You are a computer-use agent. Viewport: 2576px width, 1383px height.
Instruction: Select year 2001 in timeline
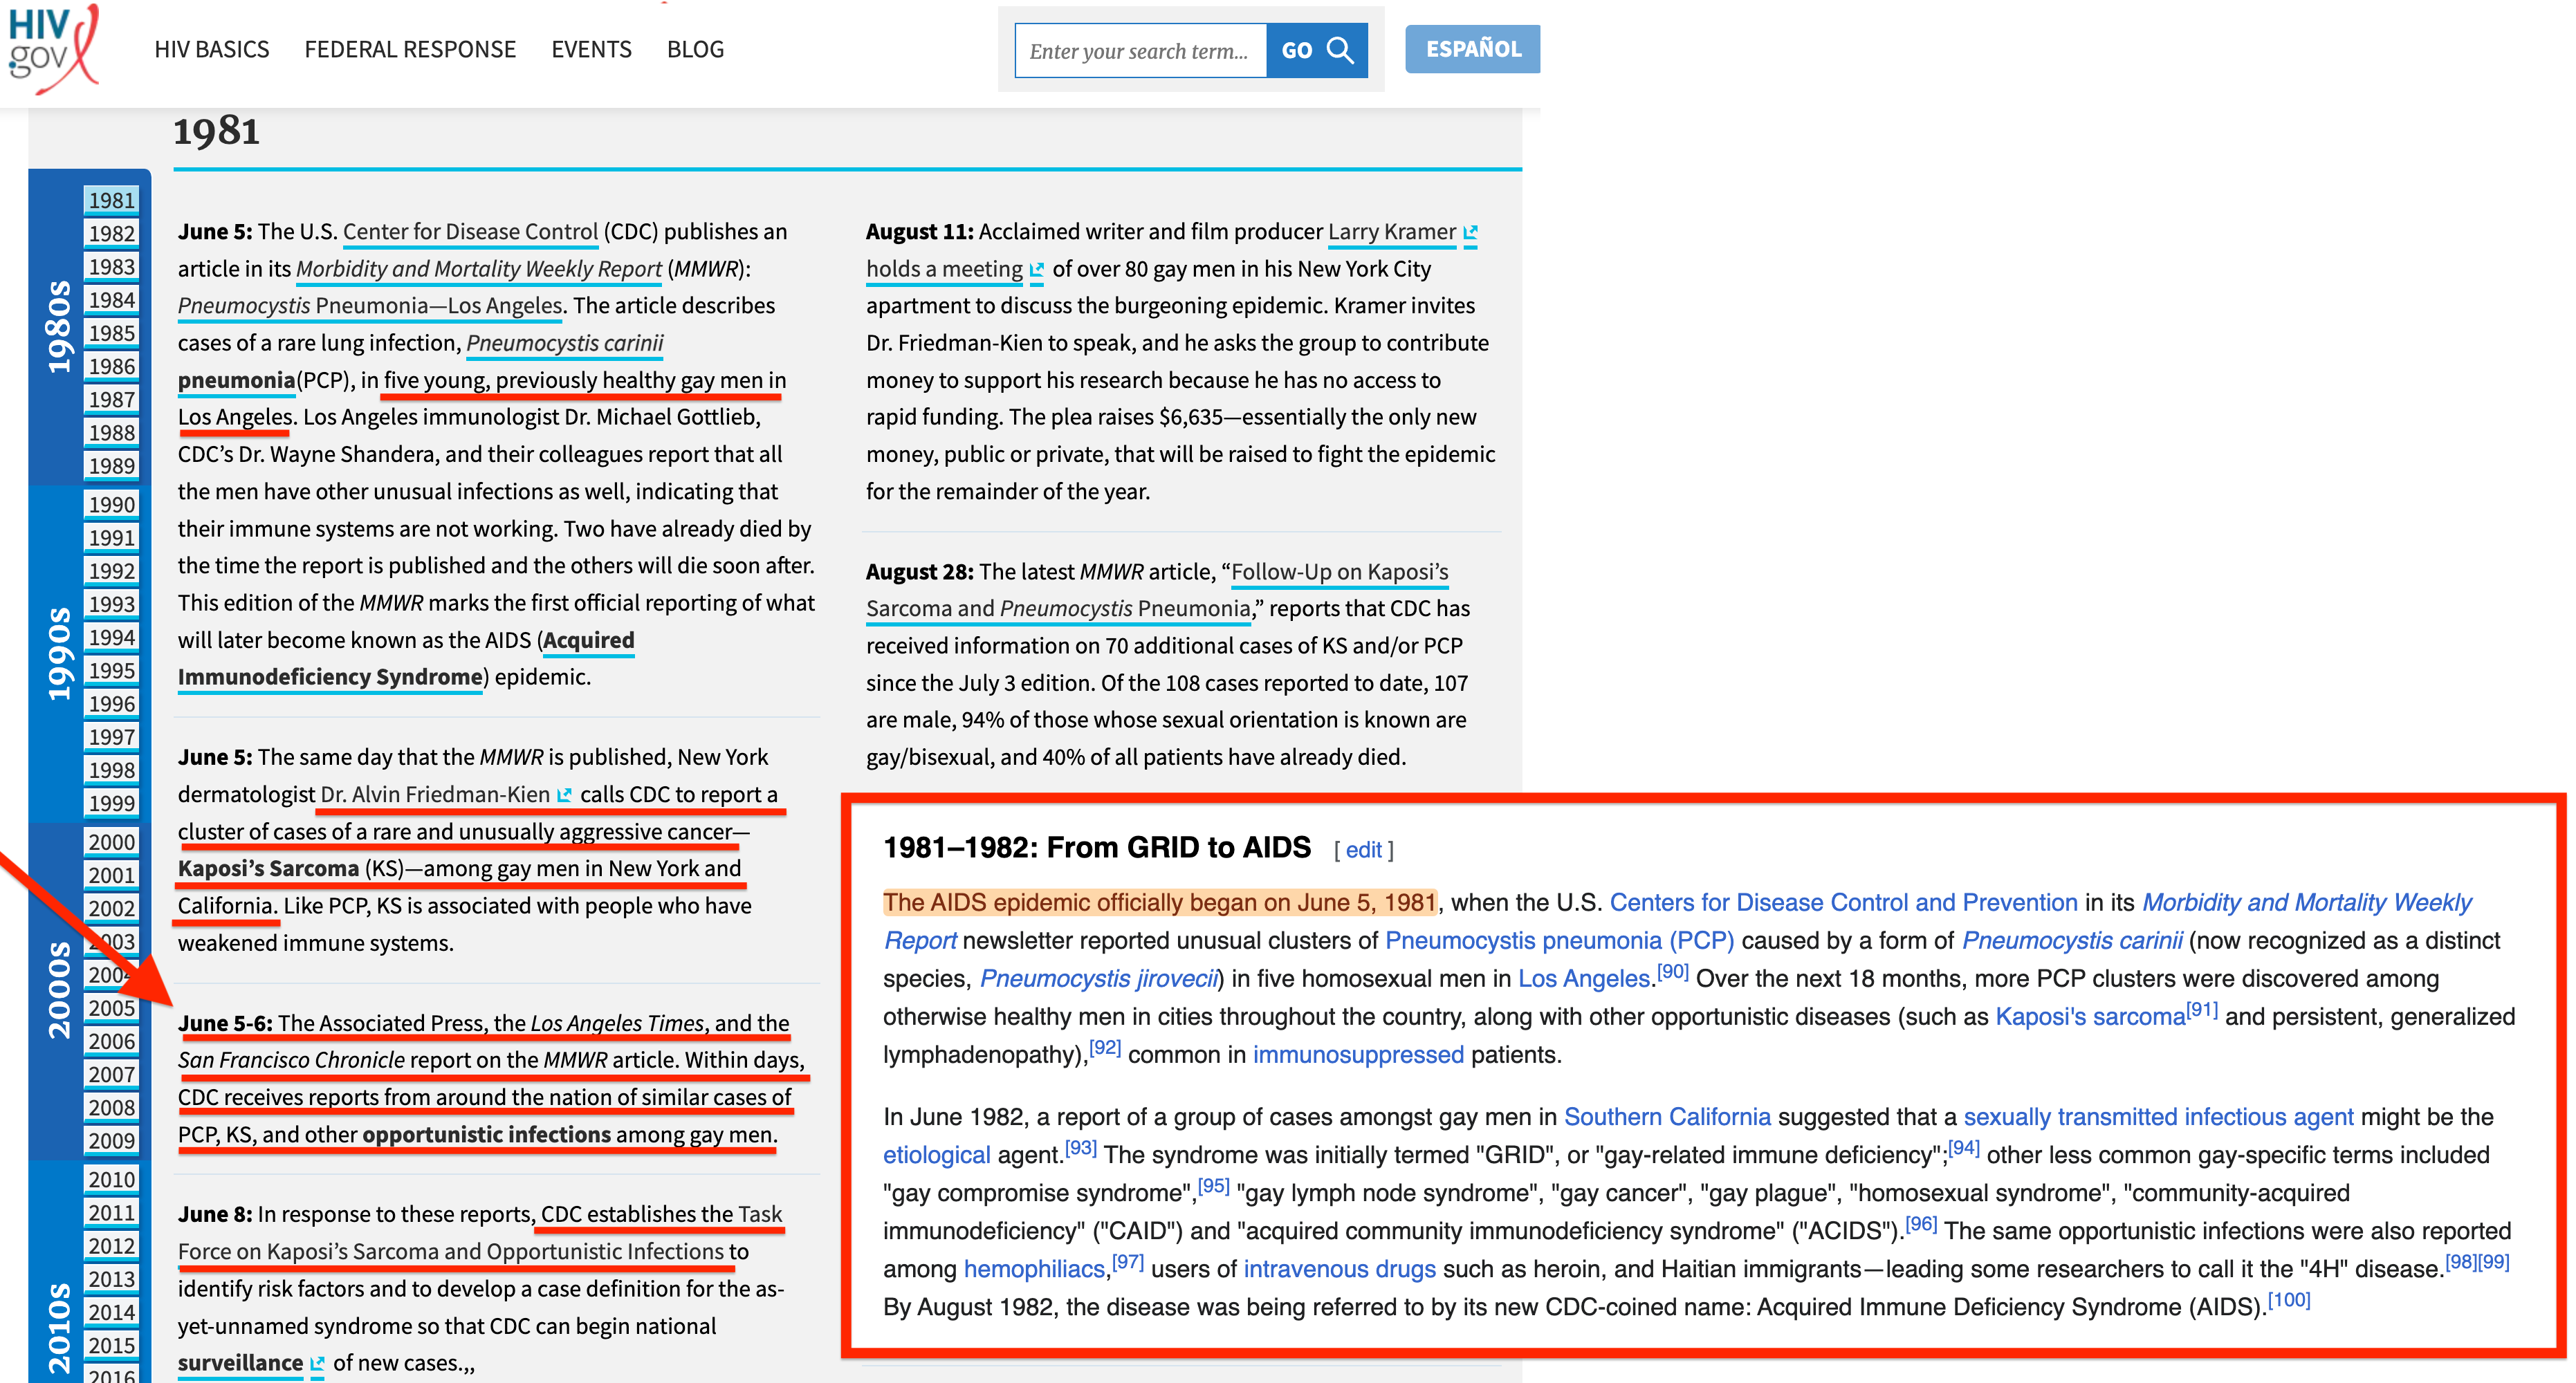(x=111, y=875)
